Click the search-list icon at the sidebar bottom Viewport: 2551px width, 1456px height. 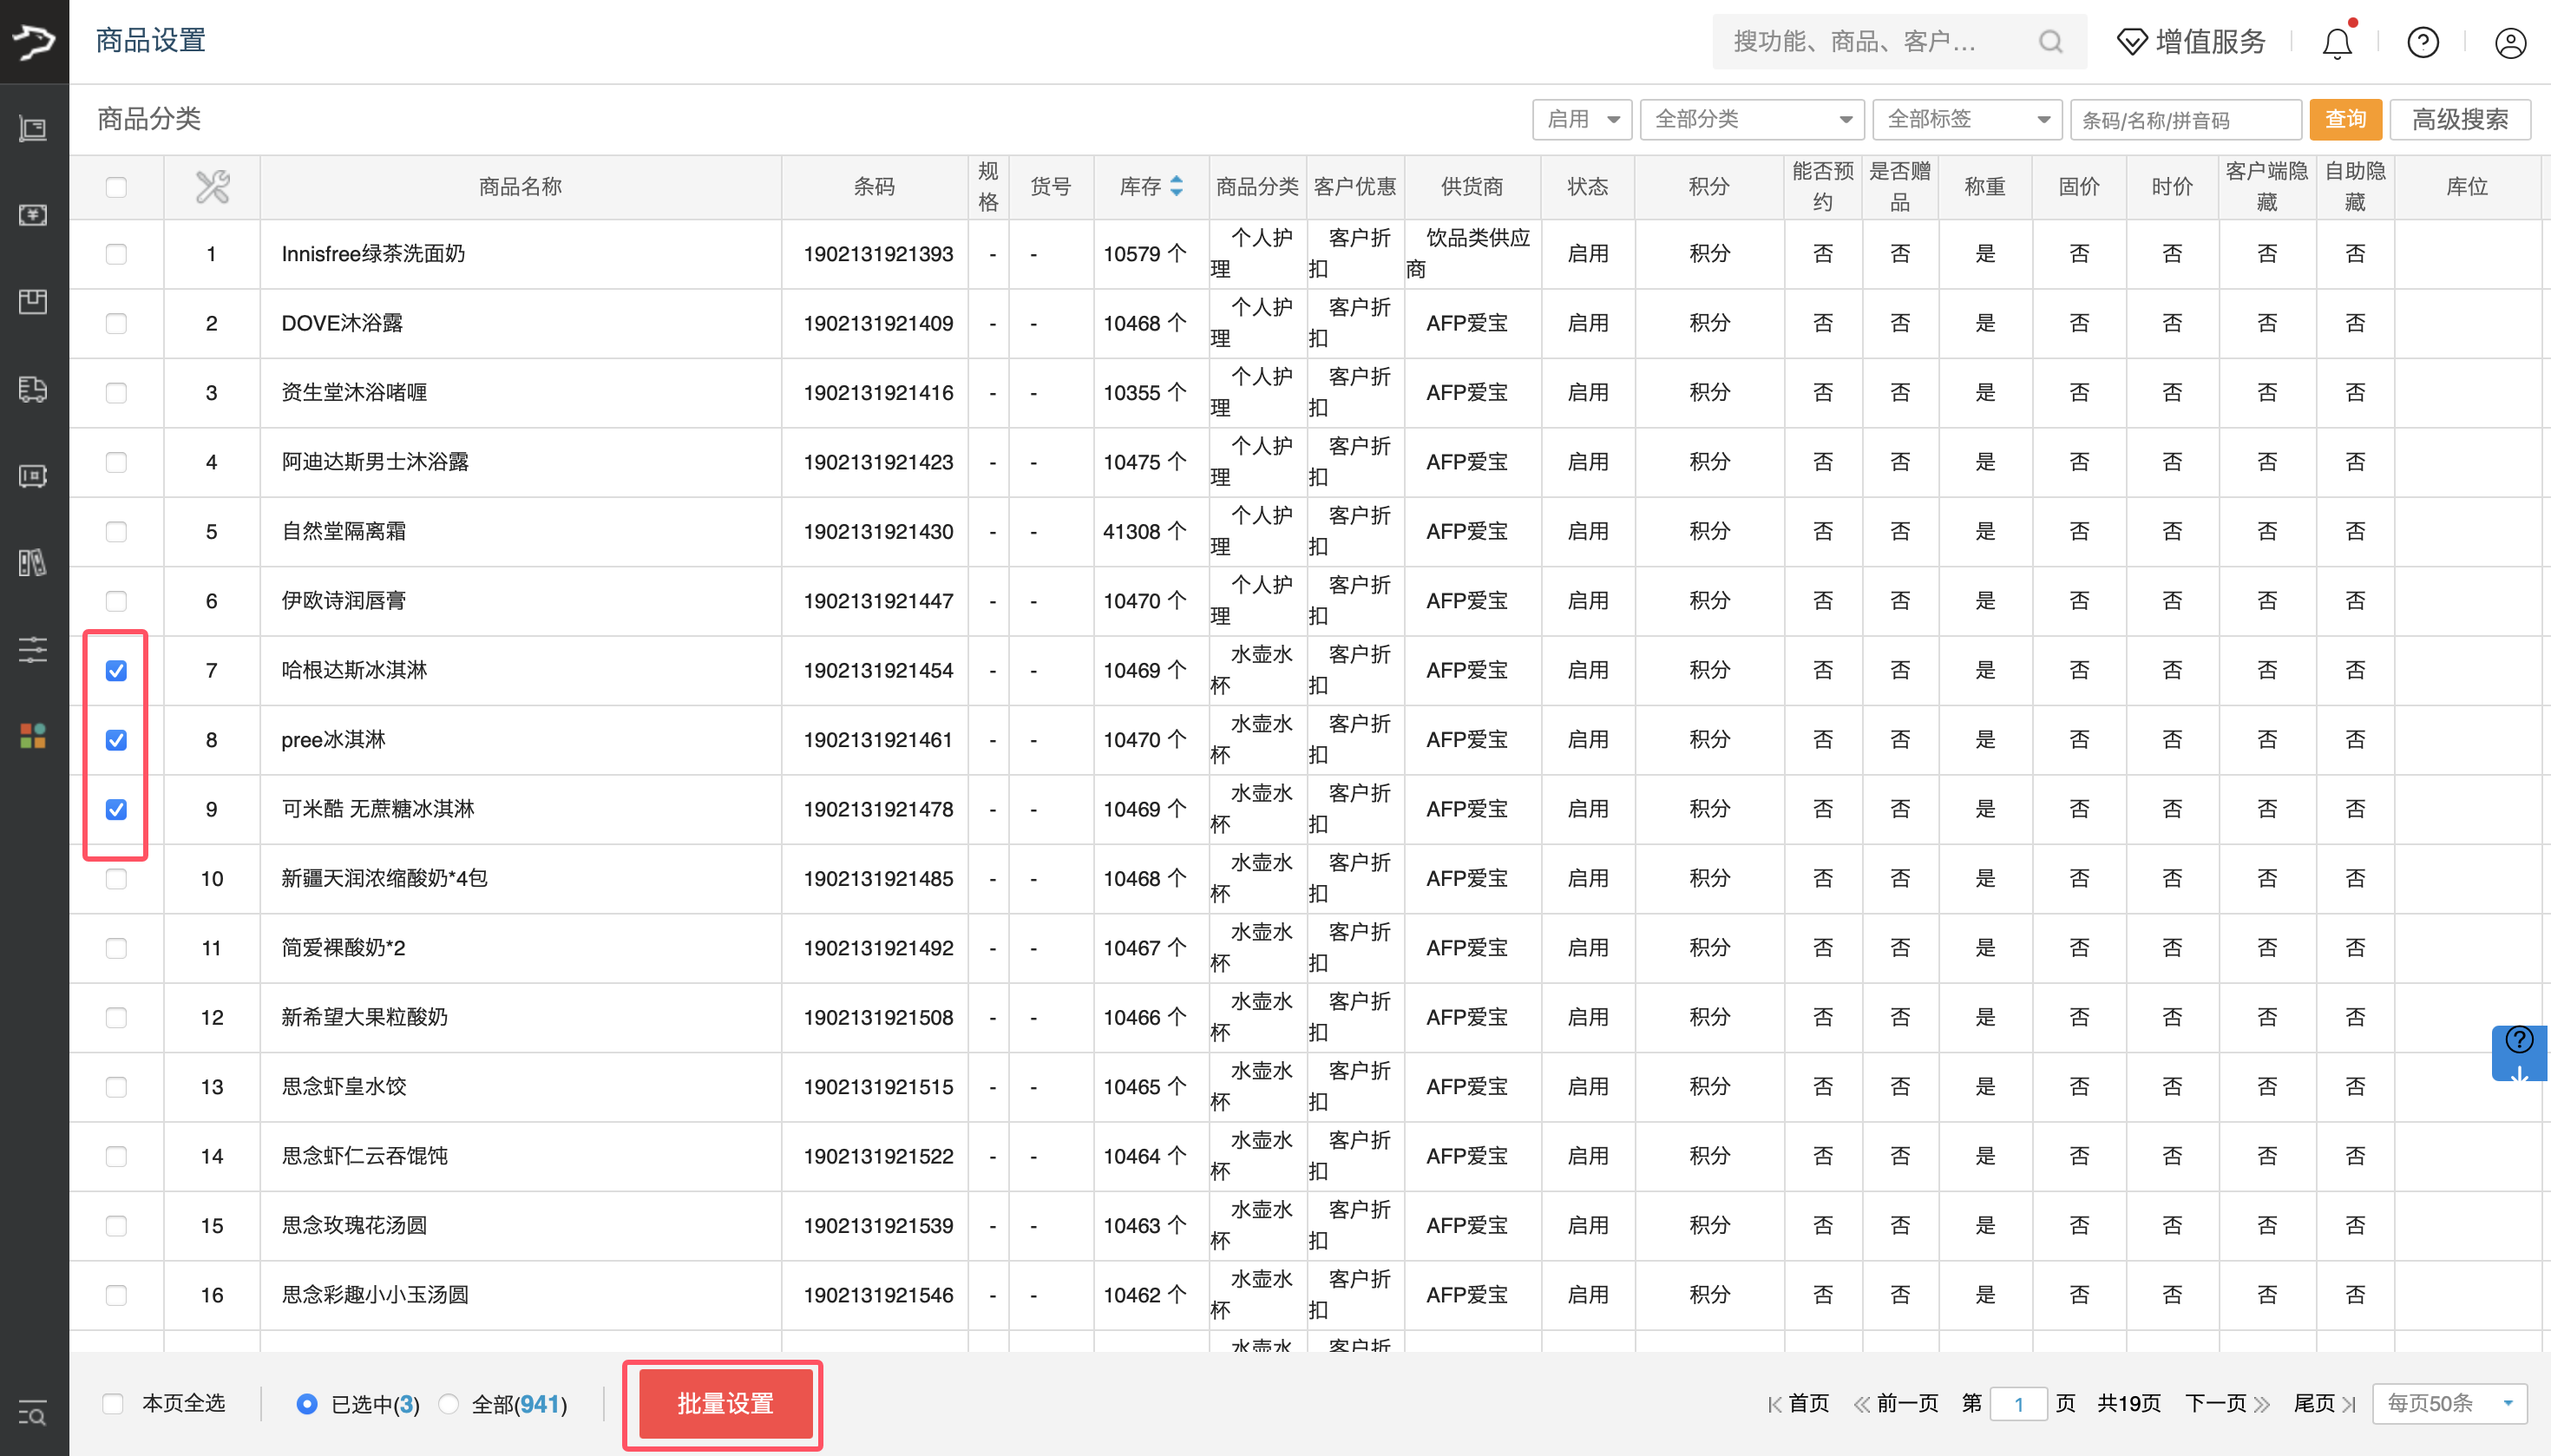[33, 1413]
